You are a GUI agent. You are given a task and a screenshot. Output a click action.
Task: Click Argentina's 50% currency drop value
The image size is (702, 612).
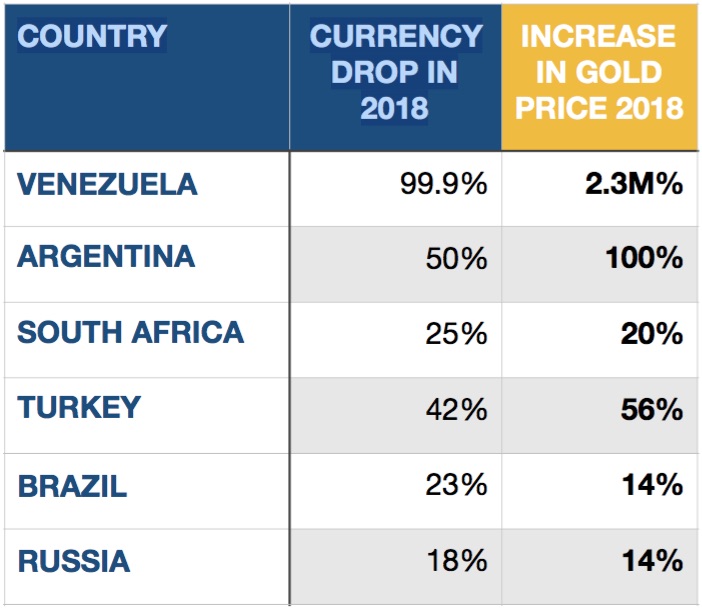pos(455,258)
